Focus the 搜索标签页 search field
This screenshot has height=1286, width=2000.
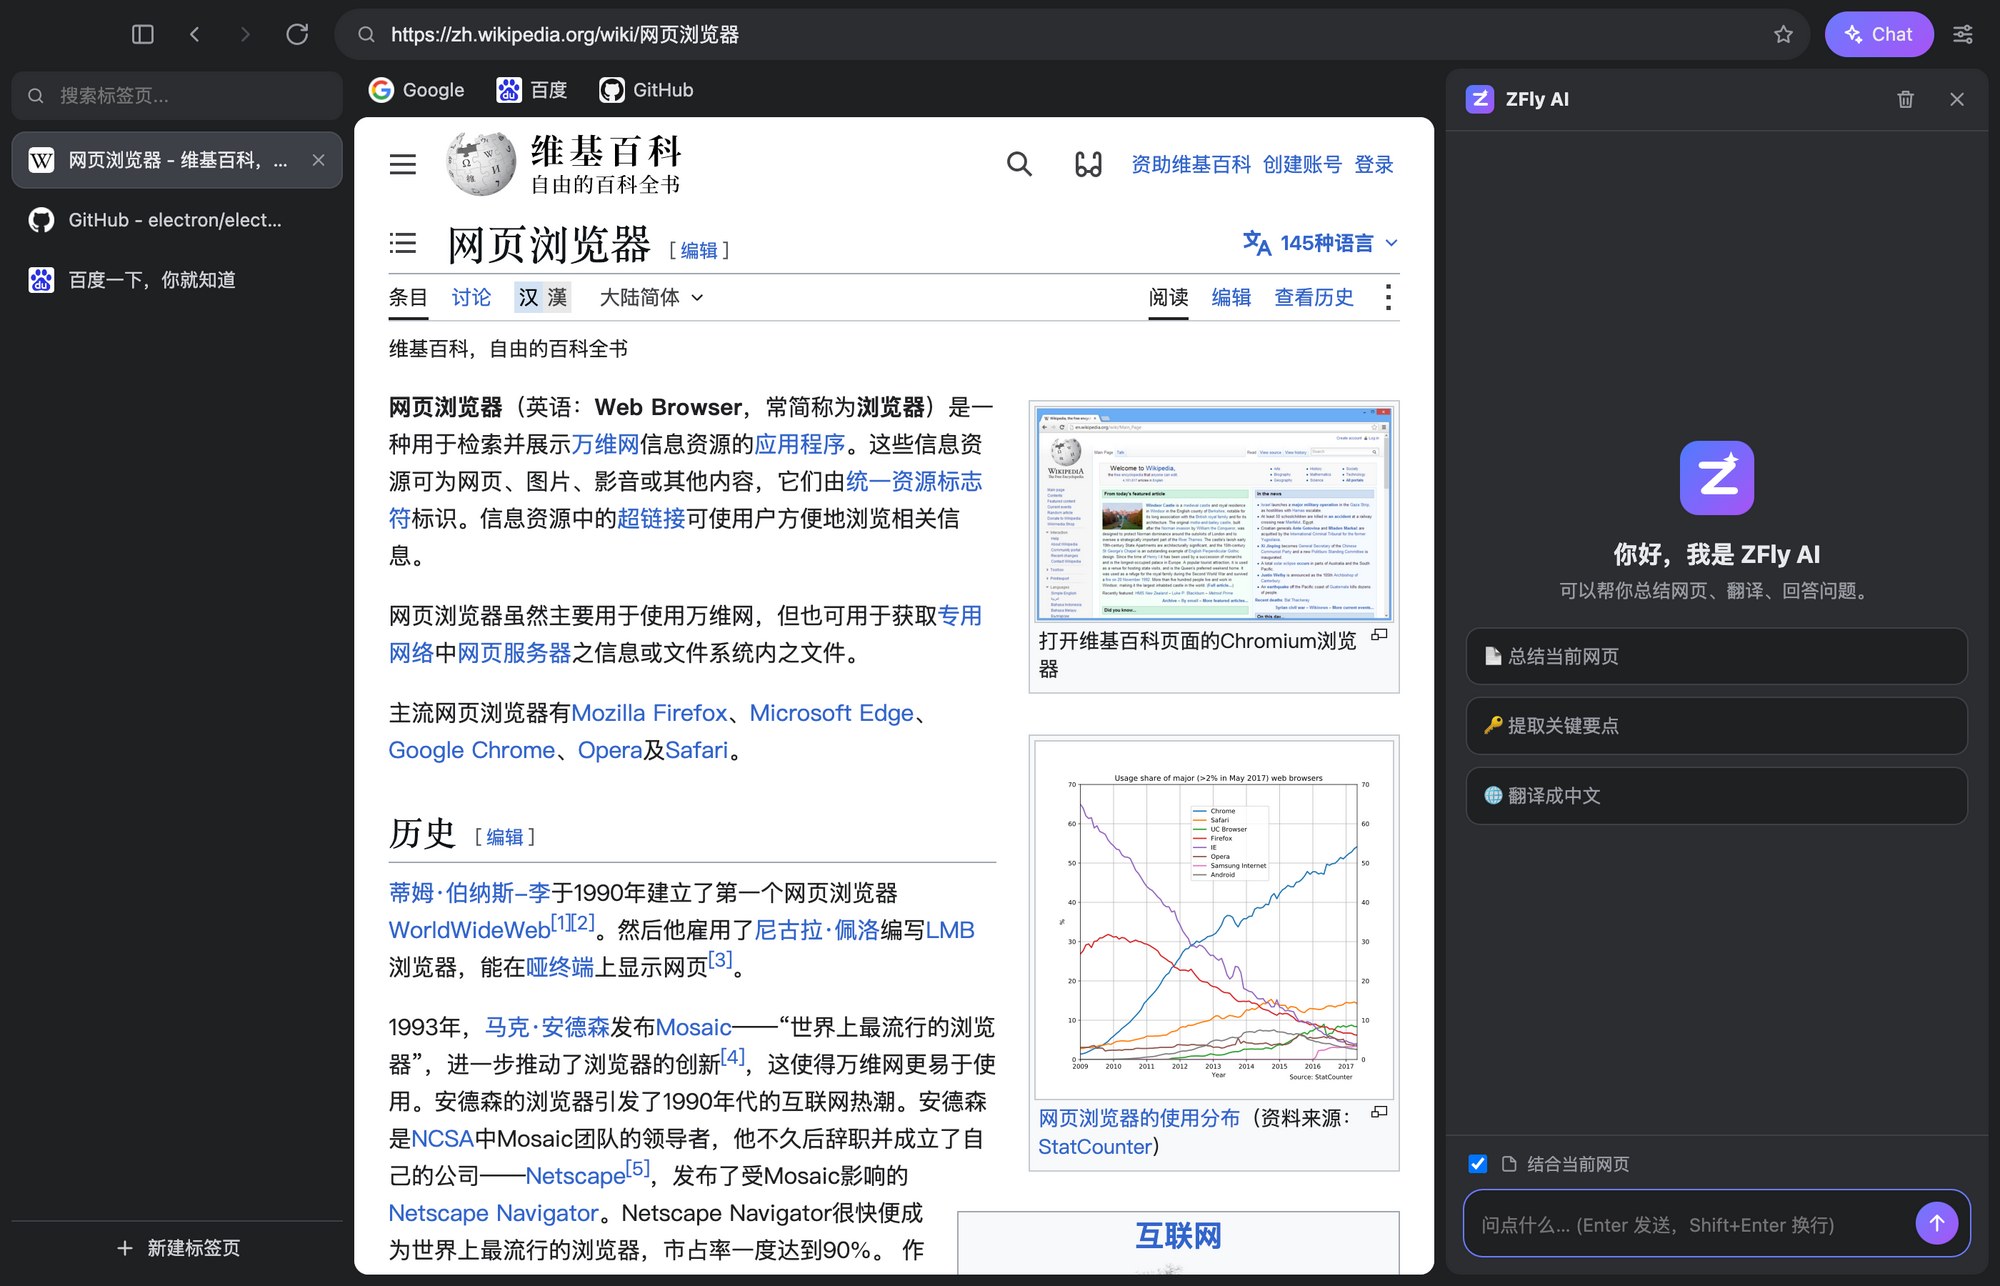pyautogui.click(x=177, y=96)
